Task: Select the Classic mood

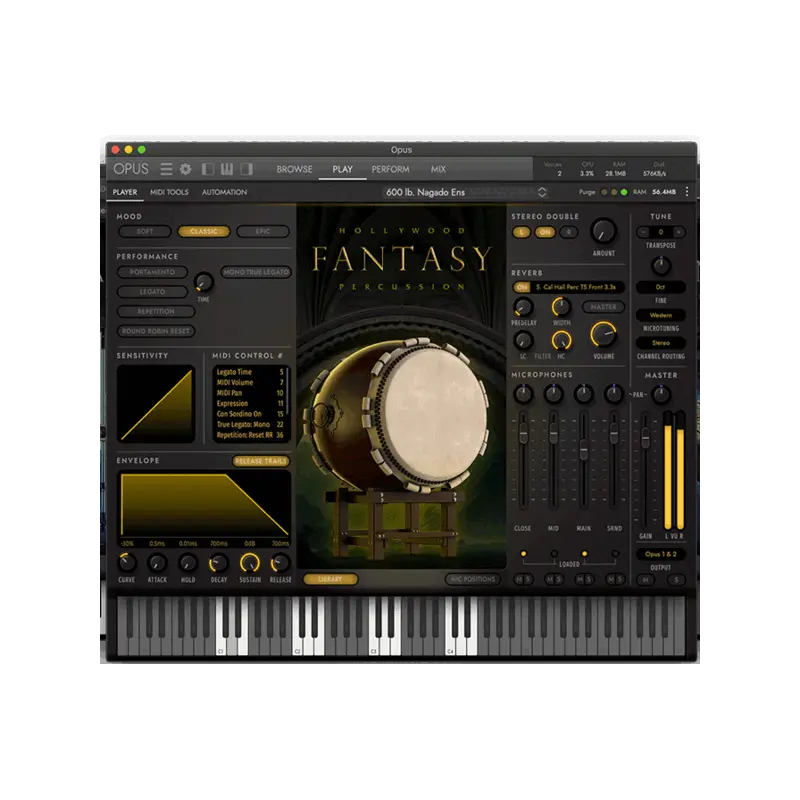Action: pyautogui.click(x=204, y=232)
